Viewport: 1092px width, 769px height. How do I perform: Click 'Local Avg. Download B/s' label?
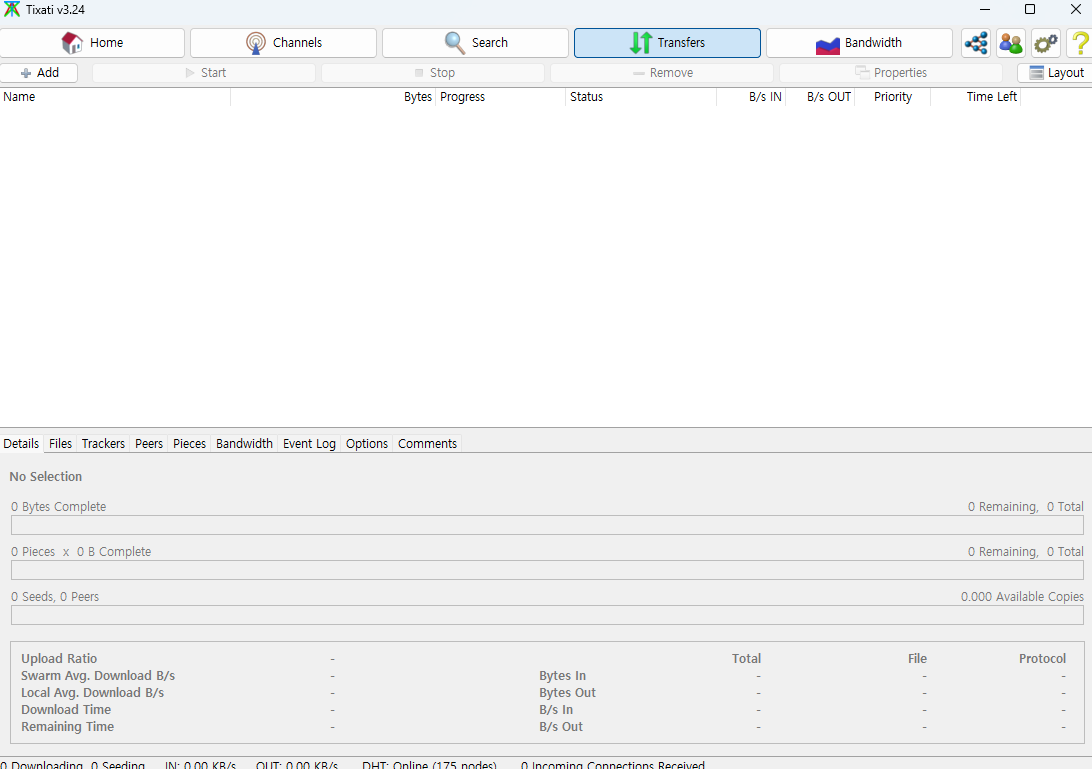pos(93,692)
